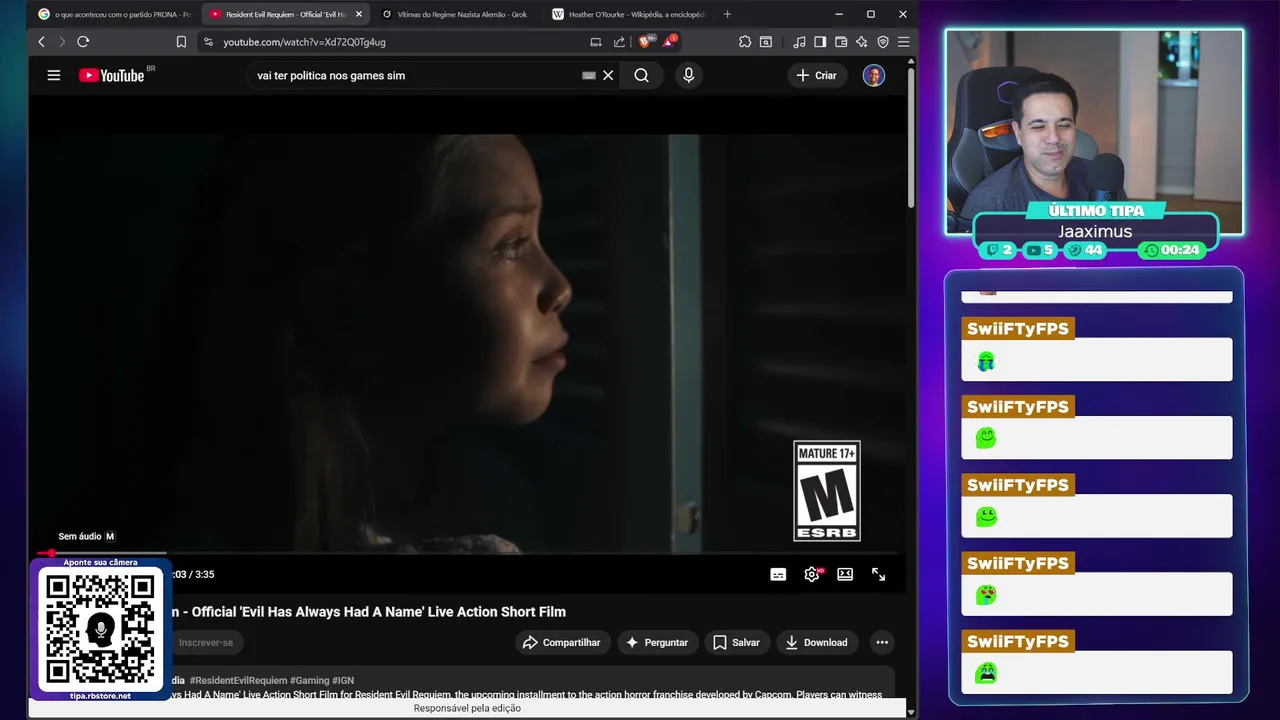
Task: Enter full screen video mode
Action: (878, 574)
